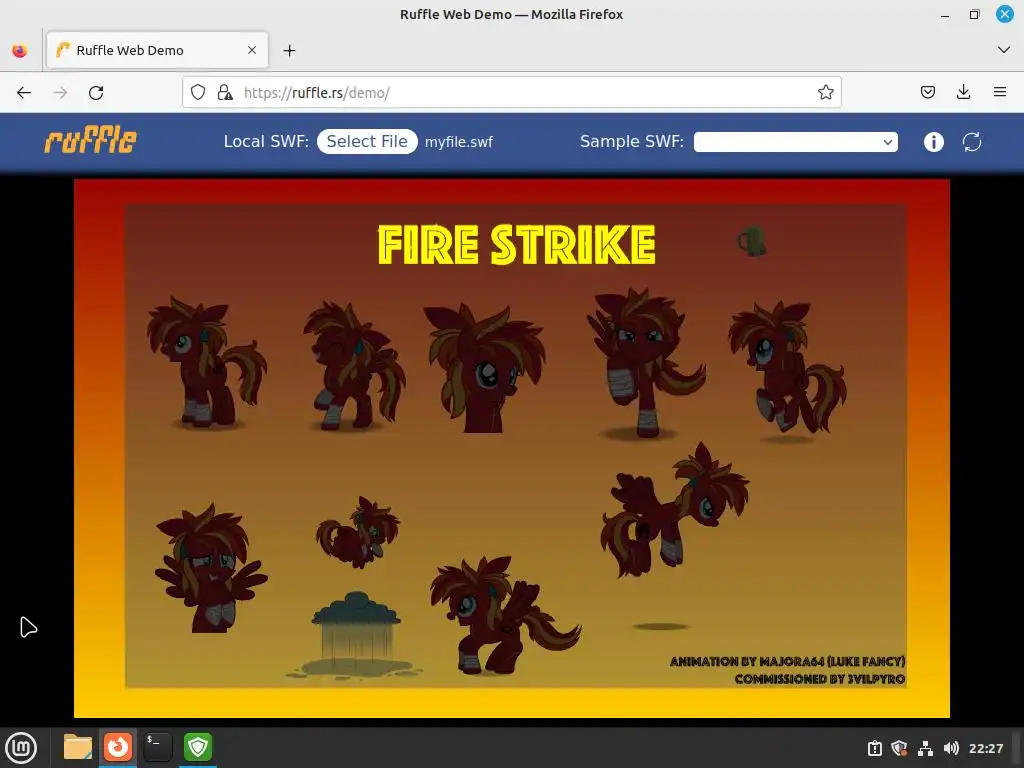Click the Firefox View icon
The image size is (1024, 768).
click(x=20, y=50)
